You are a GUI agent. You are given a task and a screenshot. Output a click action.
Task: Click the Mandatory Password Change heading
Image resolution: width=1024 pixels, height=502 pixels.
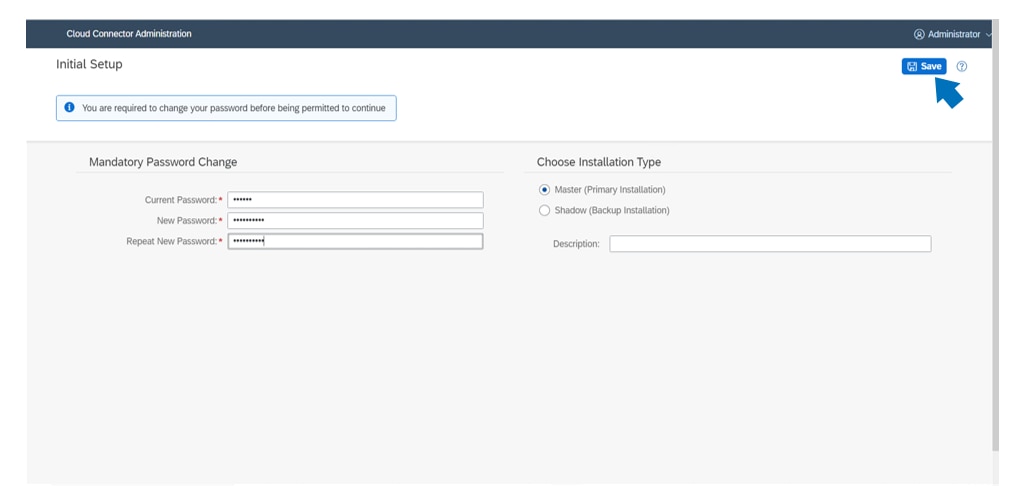pos(163,162)
